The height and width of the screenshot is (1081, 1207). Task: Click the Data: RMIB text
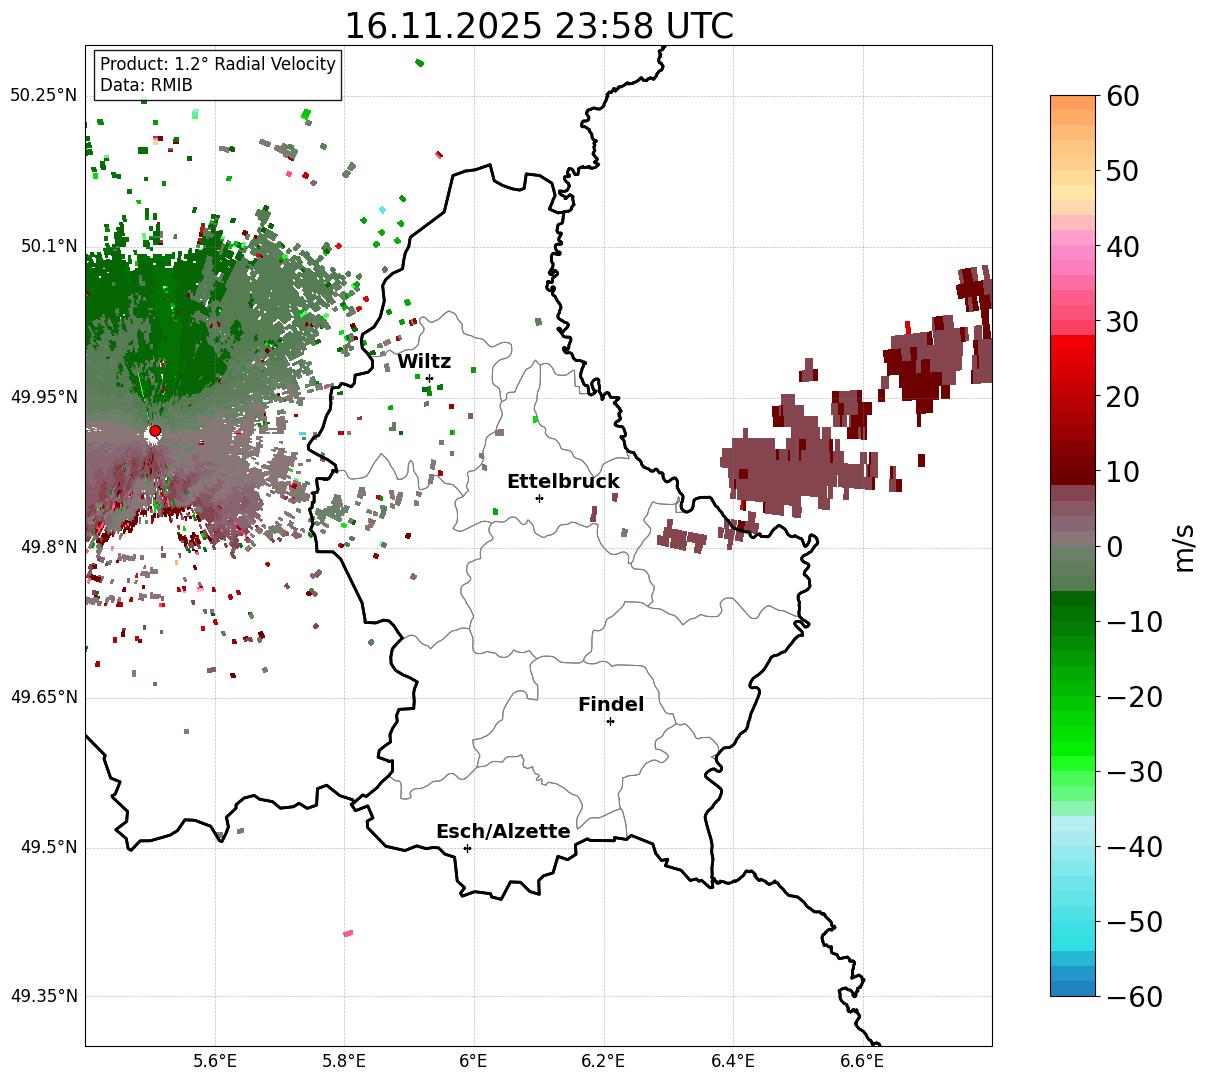(146, 85)
